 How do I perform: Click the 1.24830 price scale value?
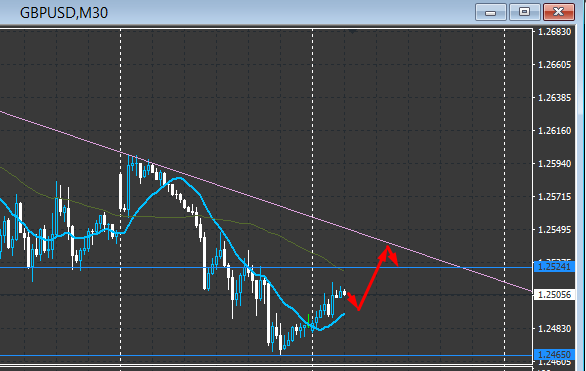click(555, 328)
